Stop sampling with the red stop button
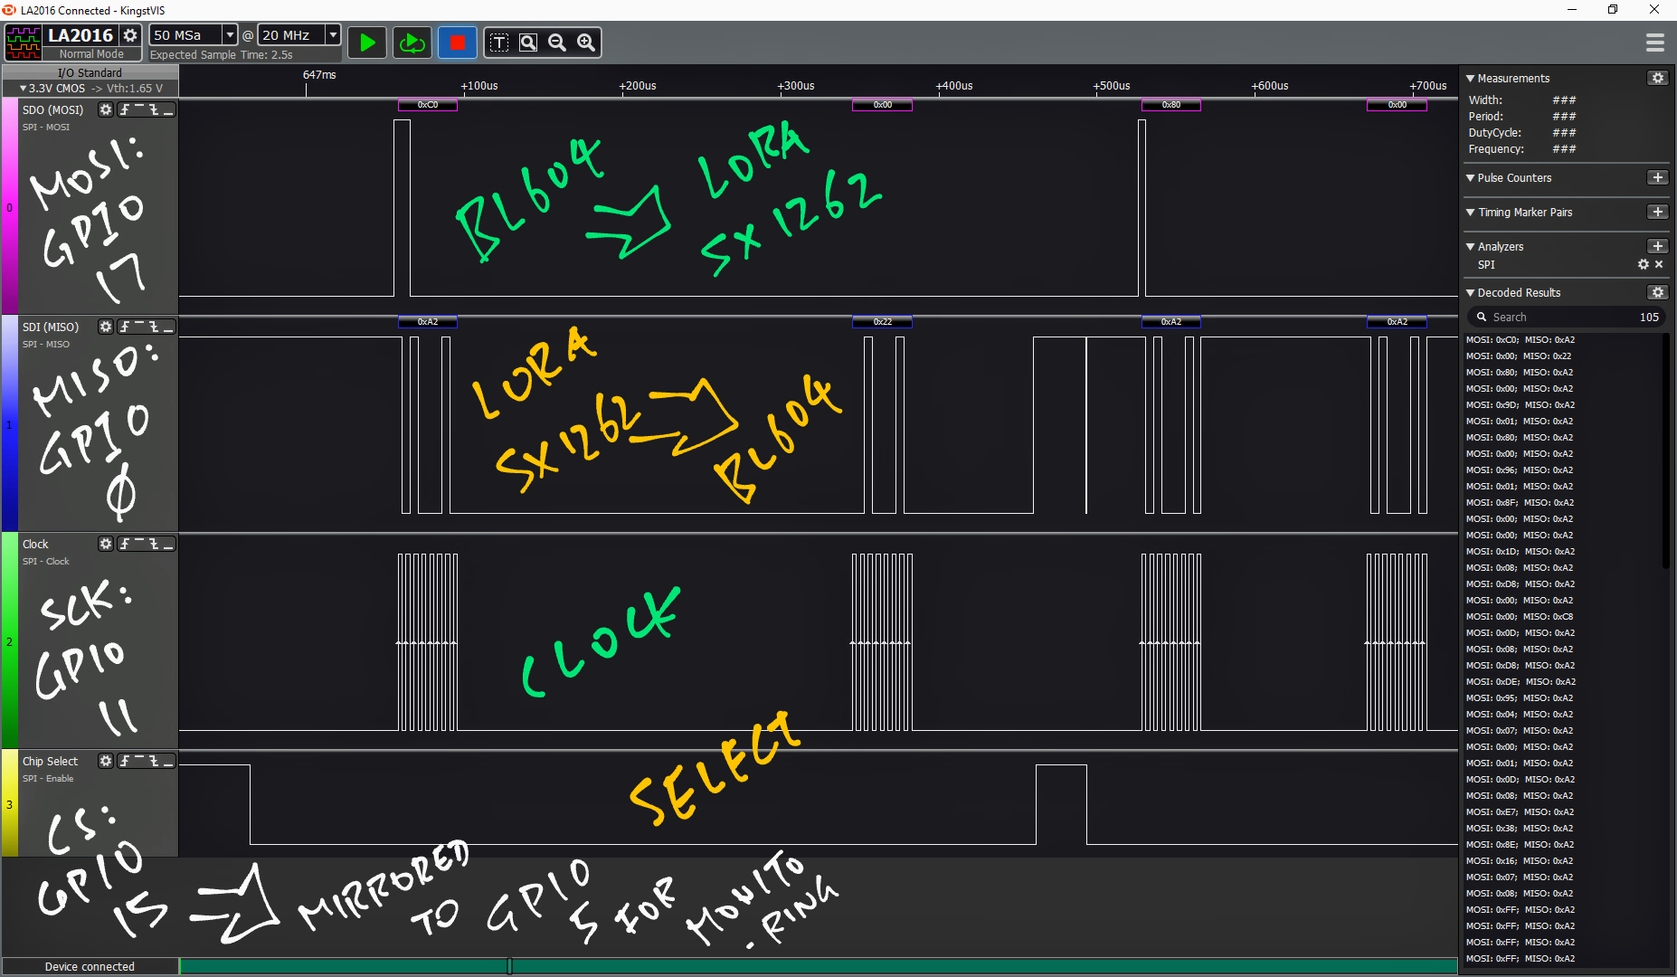 tap(457, 43)
